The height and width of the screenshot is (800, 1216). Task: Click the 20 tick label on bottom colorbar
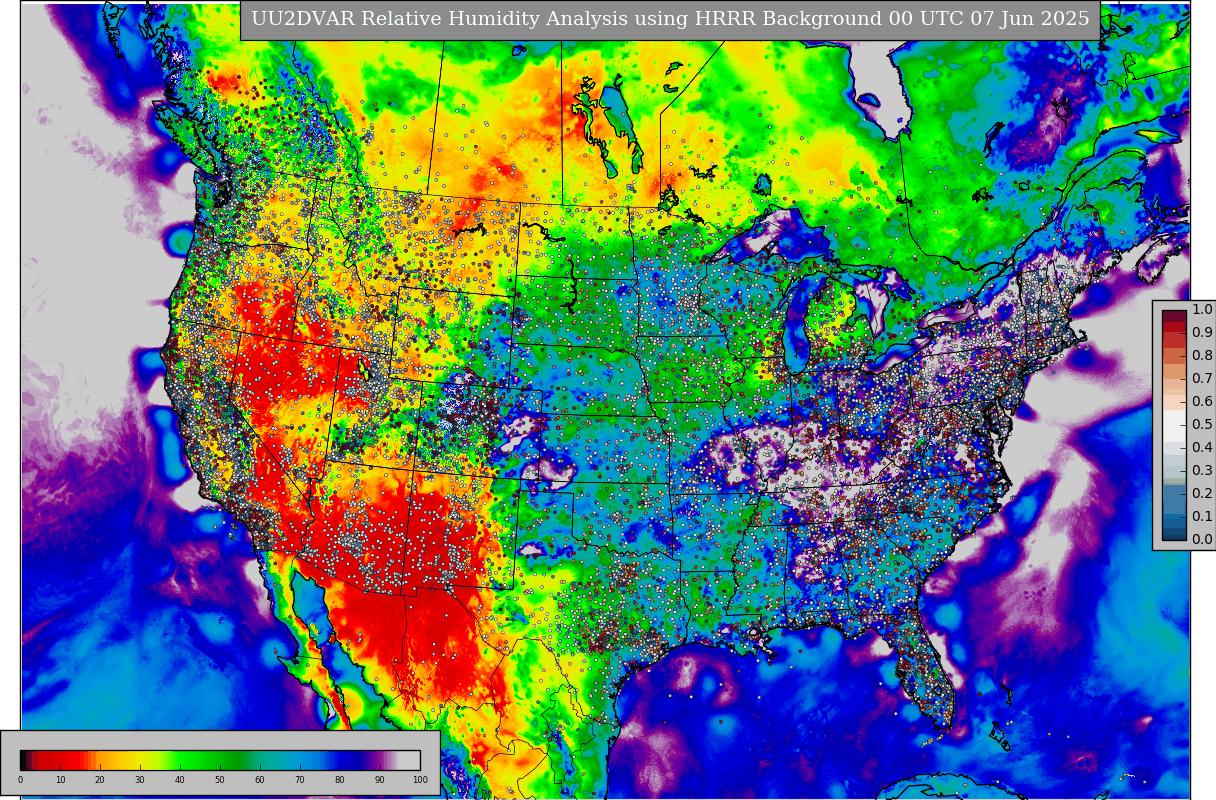point(100,780)
